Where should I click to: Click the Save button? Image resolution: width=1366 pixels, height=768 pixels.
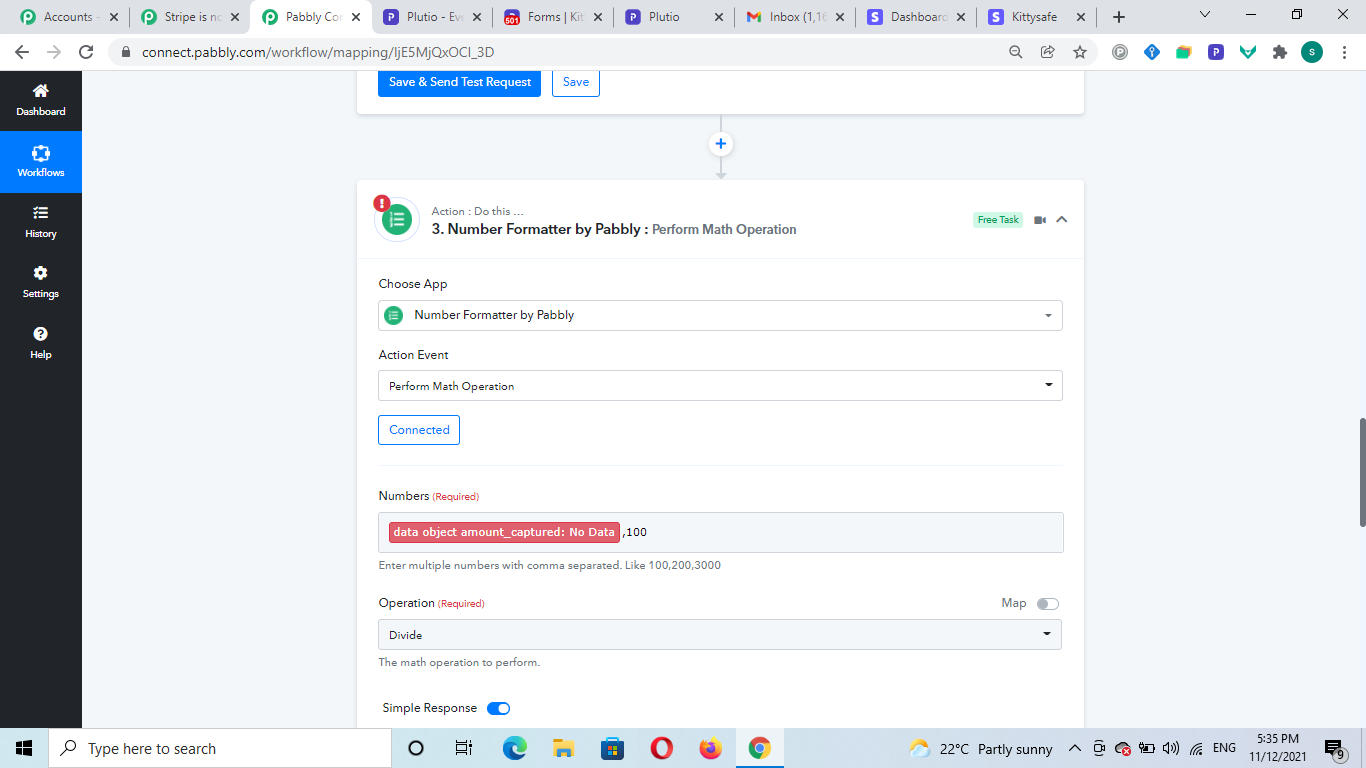click(x=576, y=82)
